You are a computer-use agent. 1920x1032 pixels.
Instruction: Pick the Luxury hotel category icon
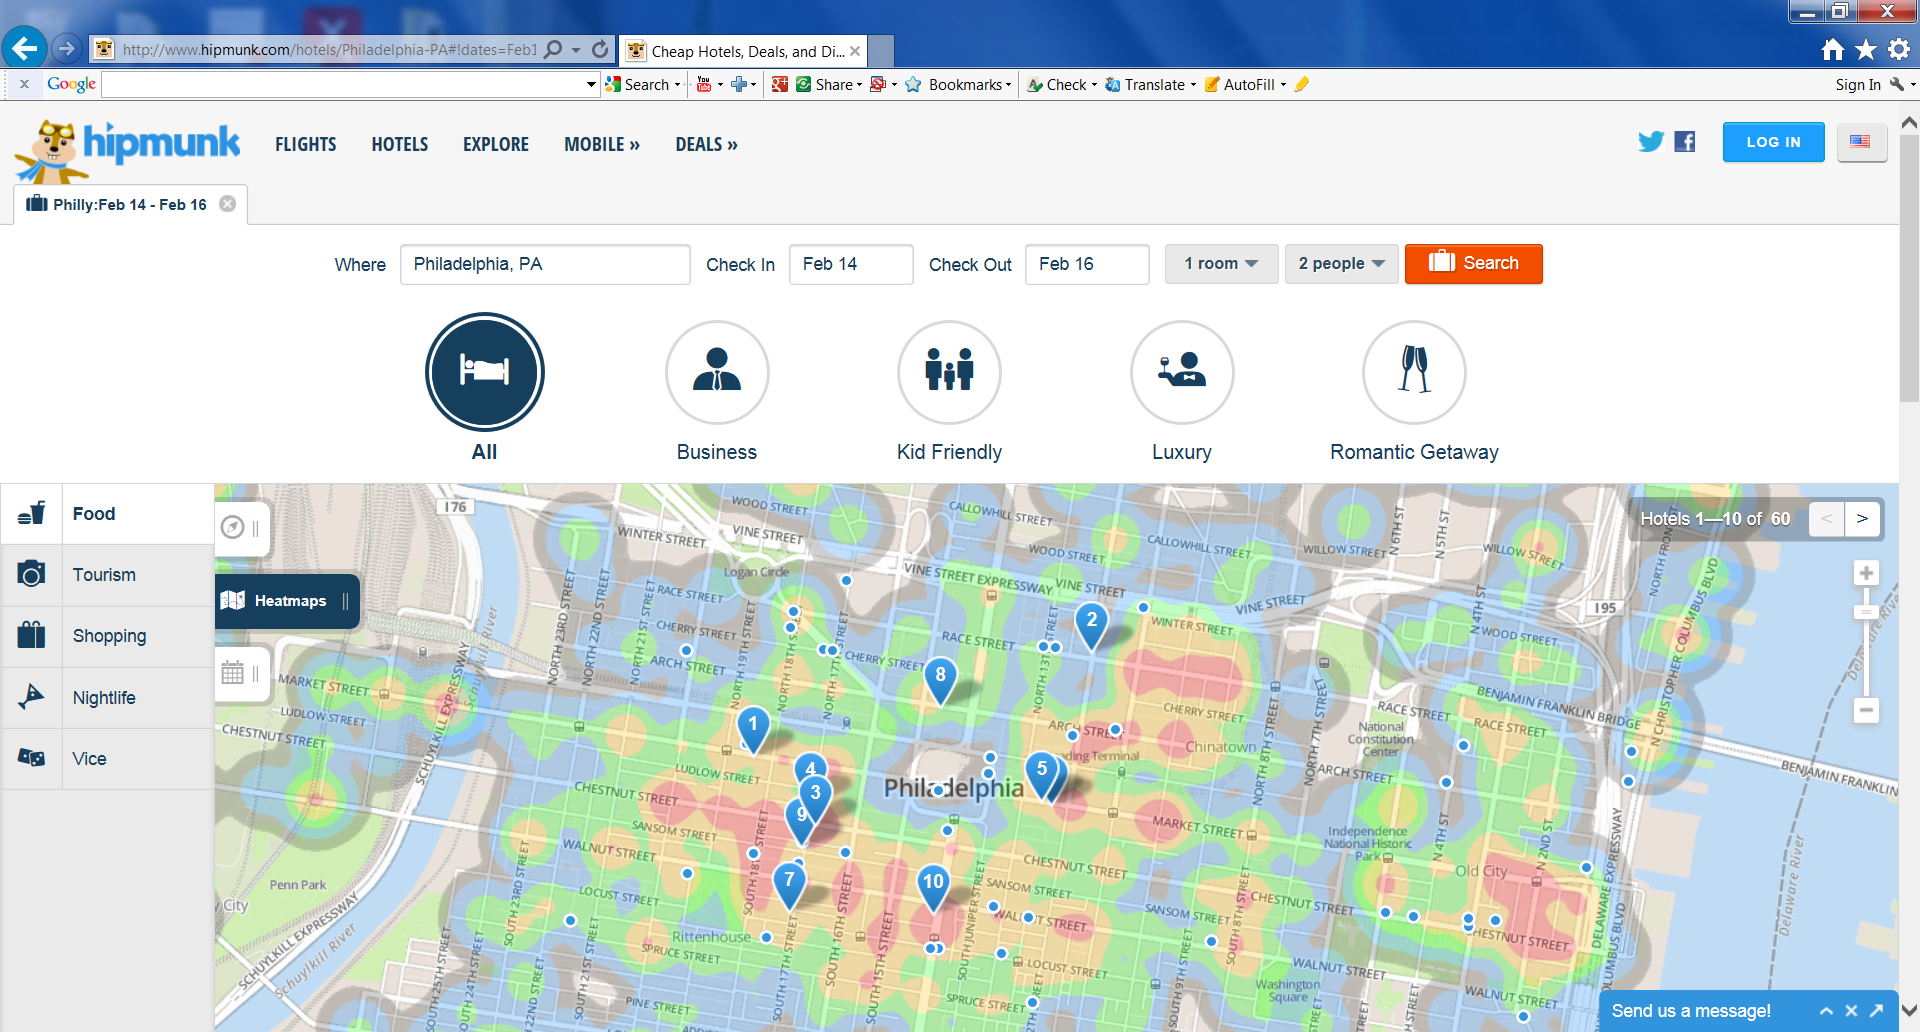(1181, 372)
